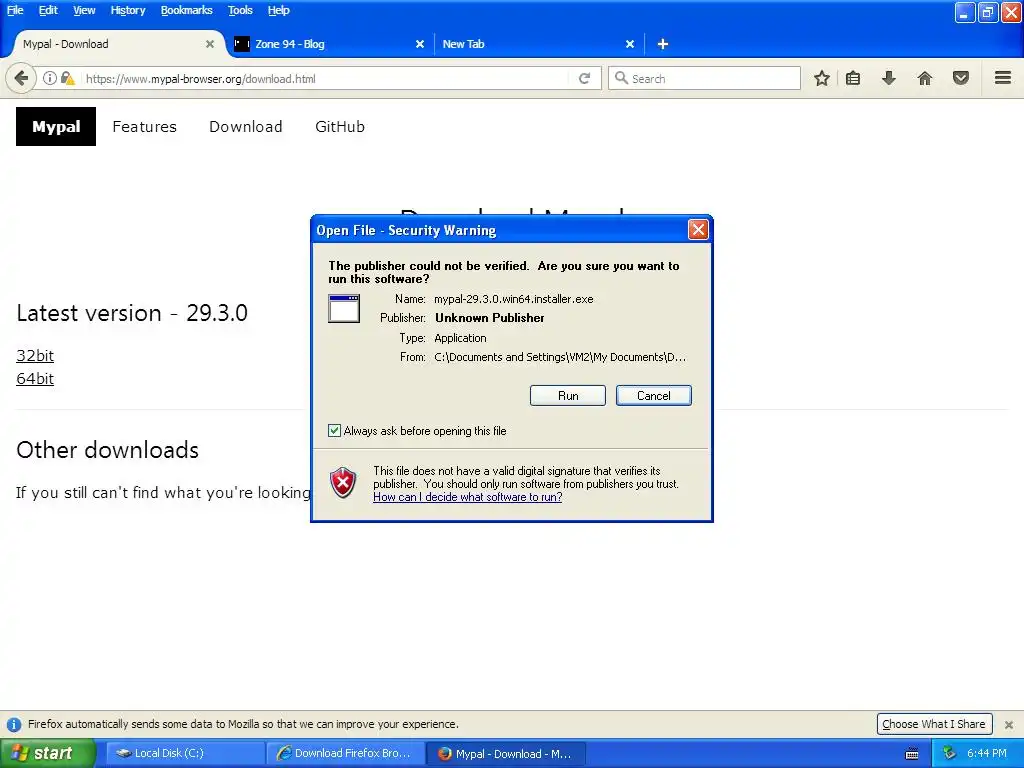Open a new tab with plus icon
This screenshot has height=768, width=1024.
coord(663,44)
